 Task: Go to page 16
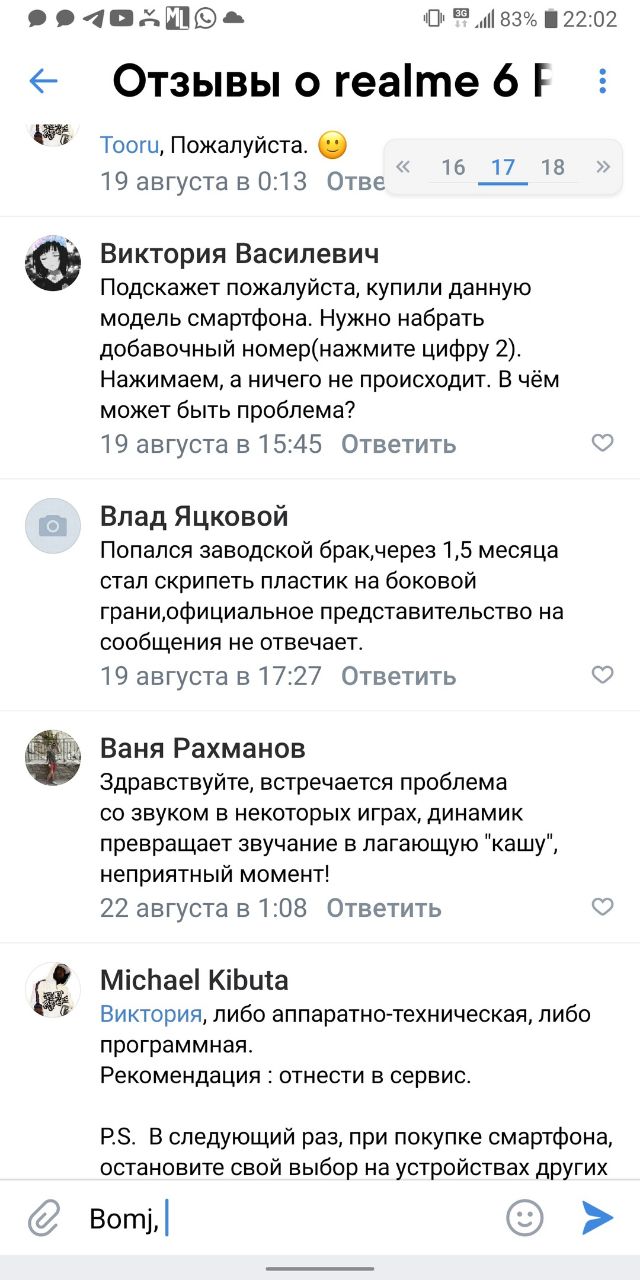click(453, 167)
